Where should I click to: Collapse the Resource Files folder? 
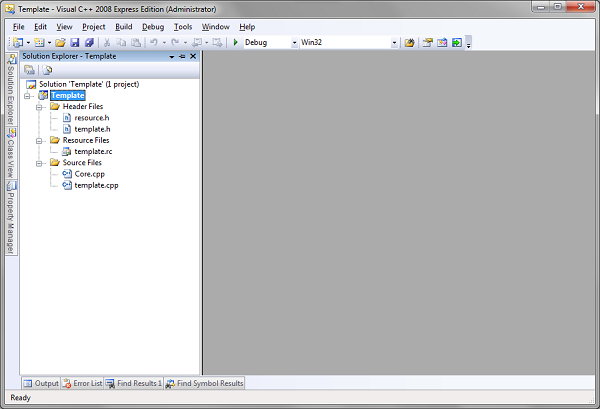(x=39, y=141)
